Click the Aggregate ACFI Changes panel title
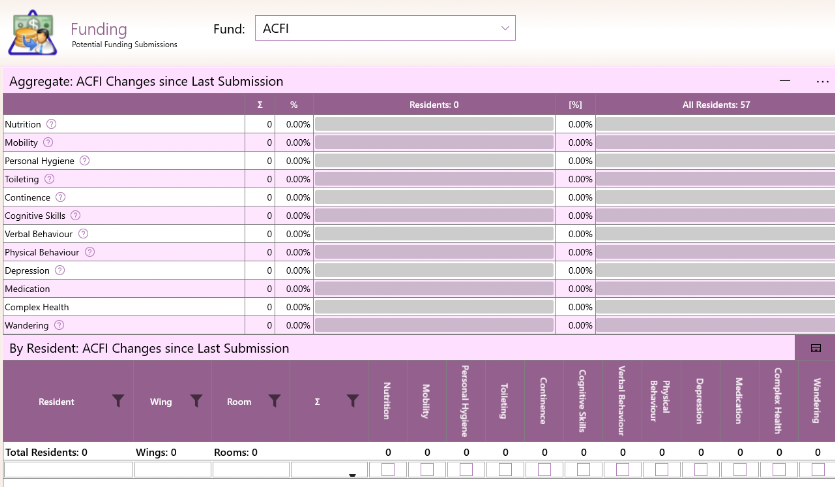Viewport: 835px width, 487px height. tap(146, 81)
